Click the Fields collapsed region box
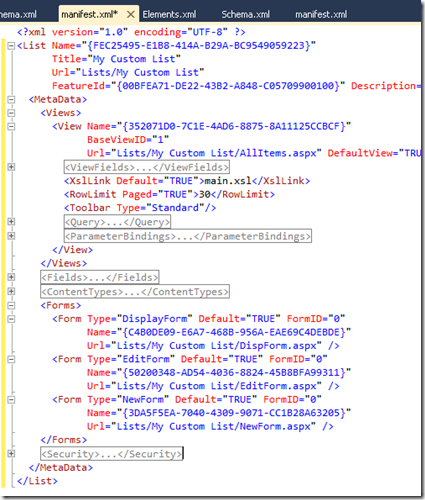Screen dimensions: 425x500 coord(100,277)
